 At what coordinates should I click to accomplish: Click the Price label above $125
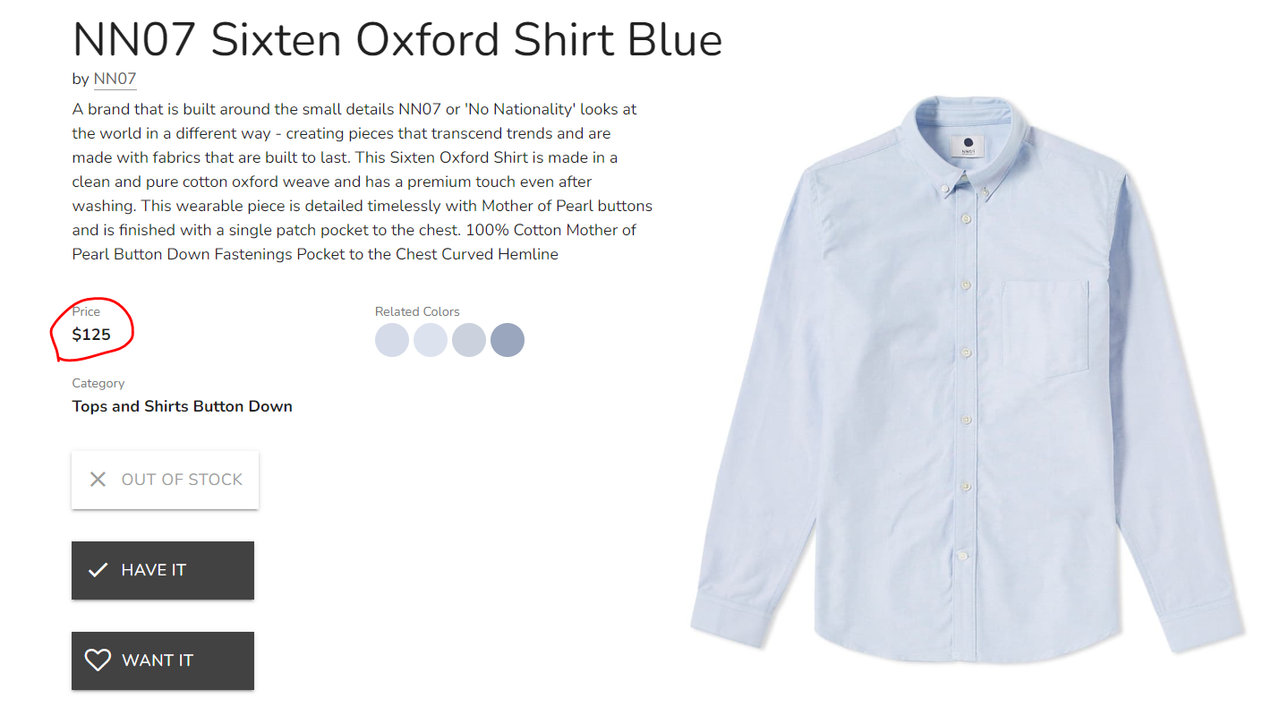86,311
